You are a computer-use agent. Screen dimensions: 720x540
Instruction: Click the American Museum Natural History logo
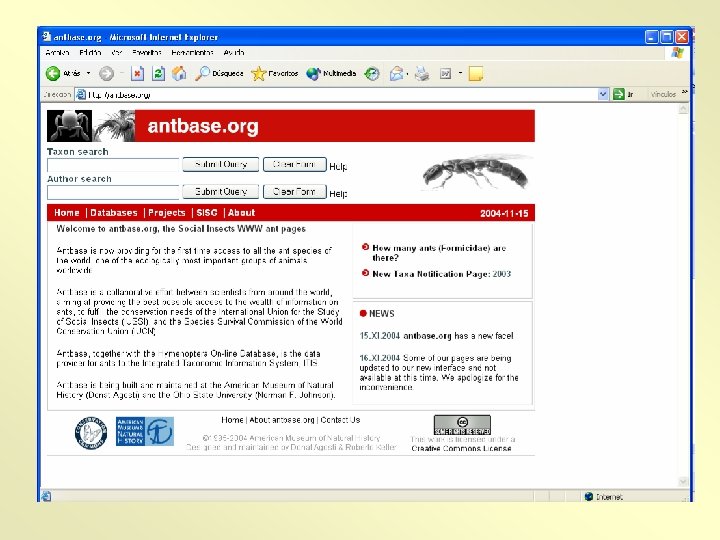(145, 431)
